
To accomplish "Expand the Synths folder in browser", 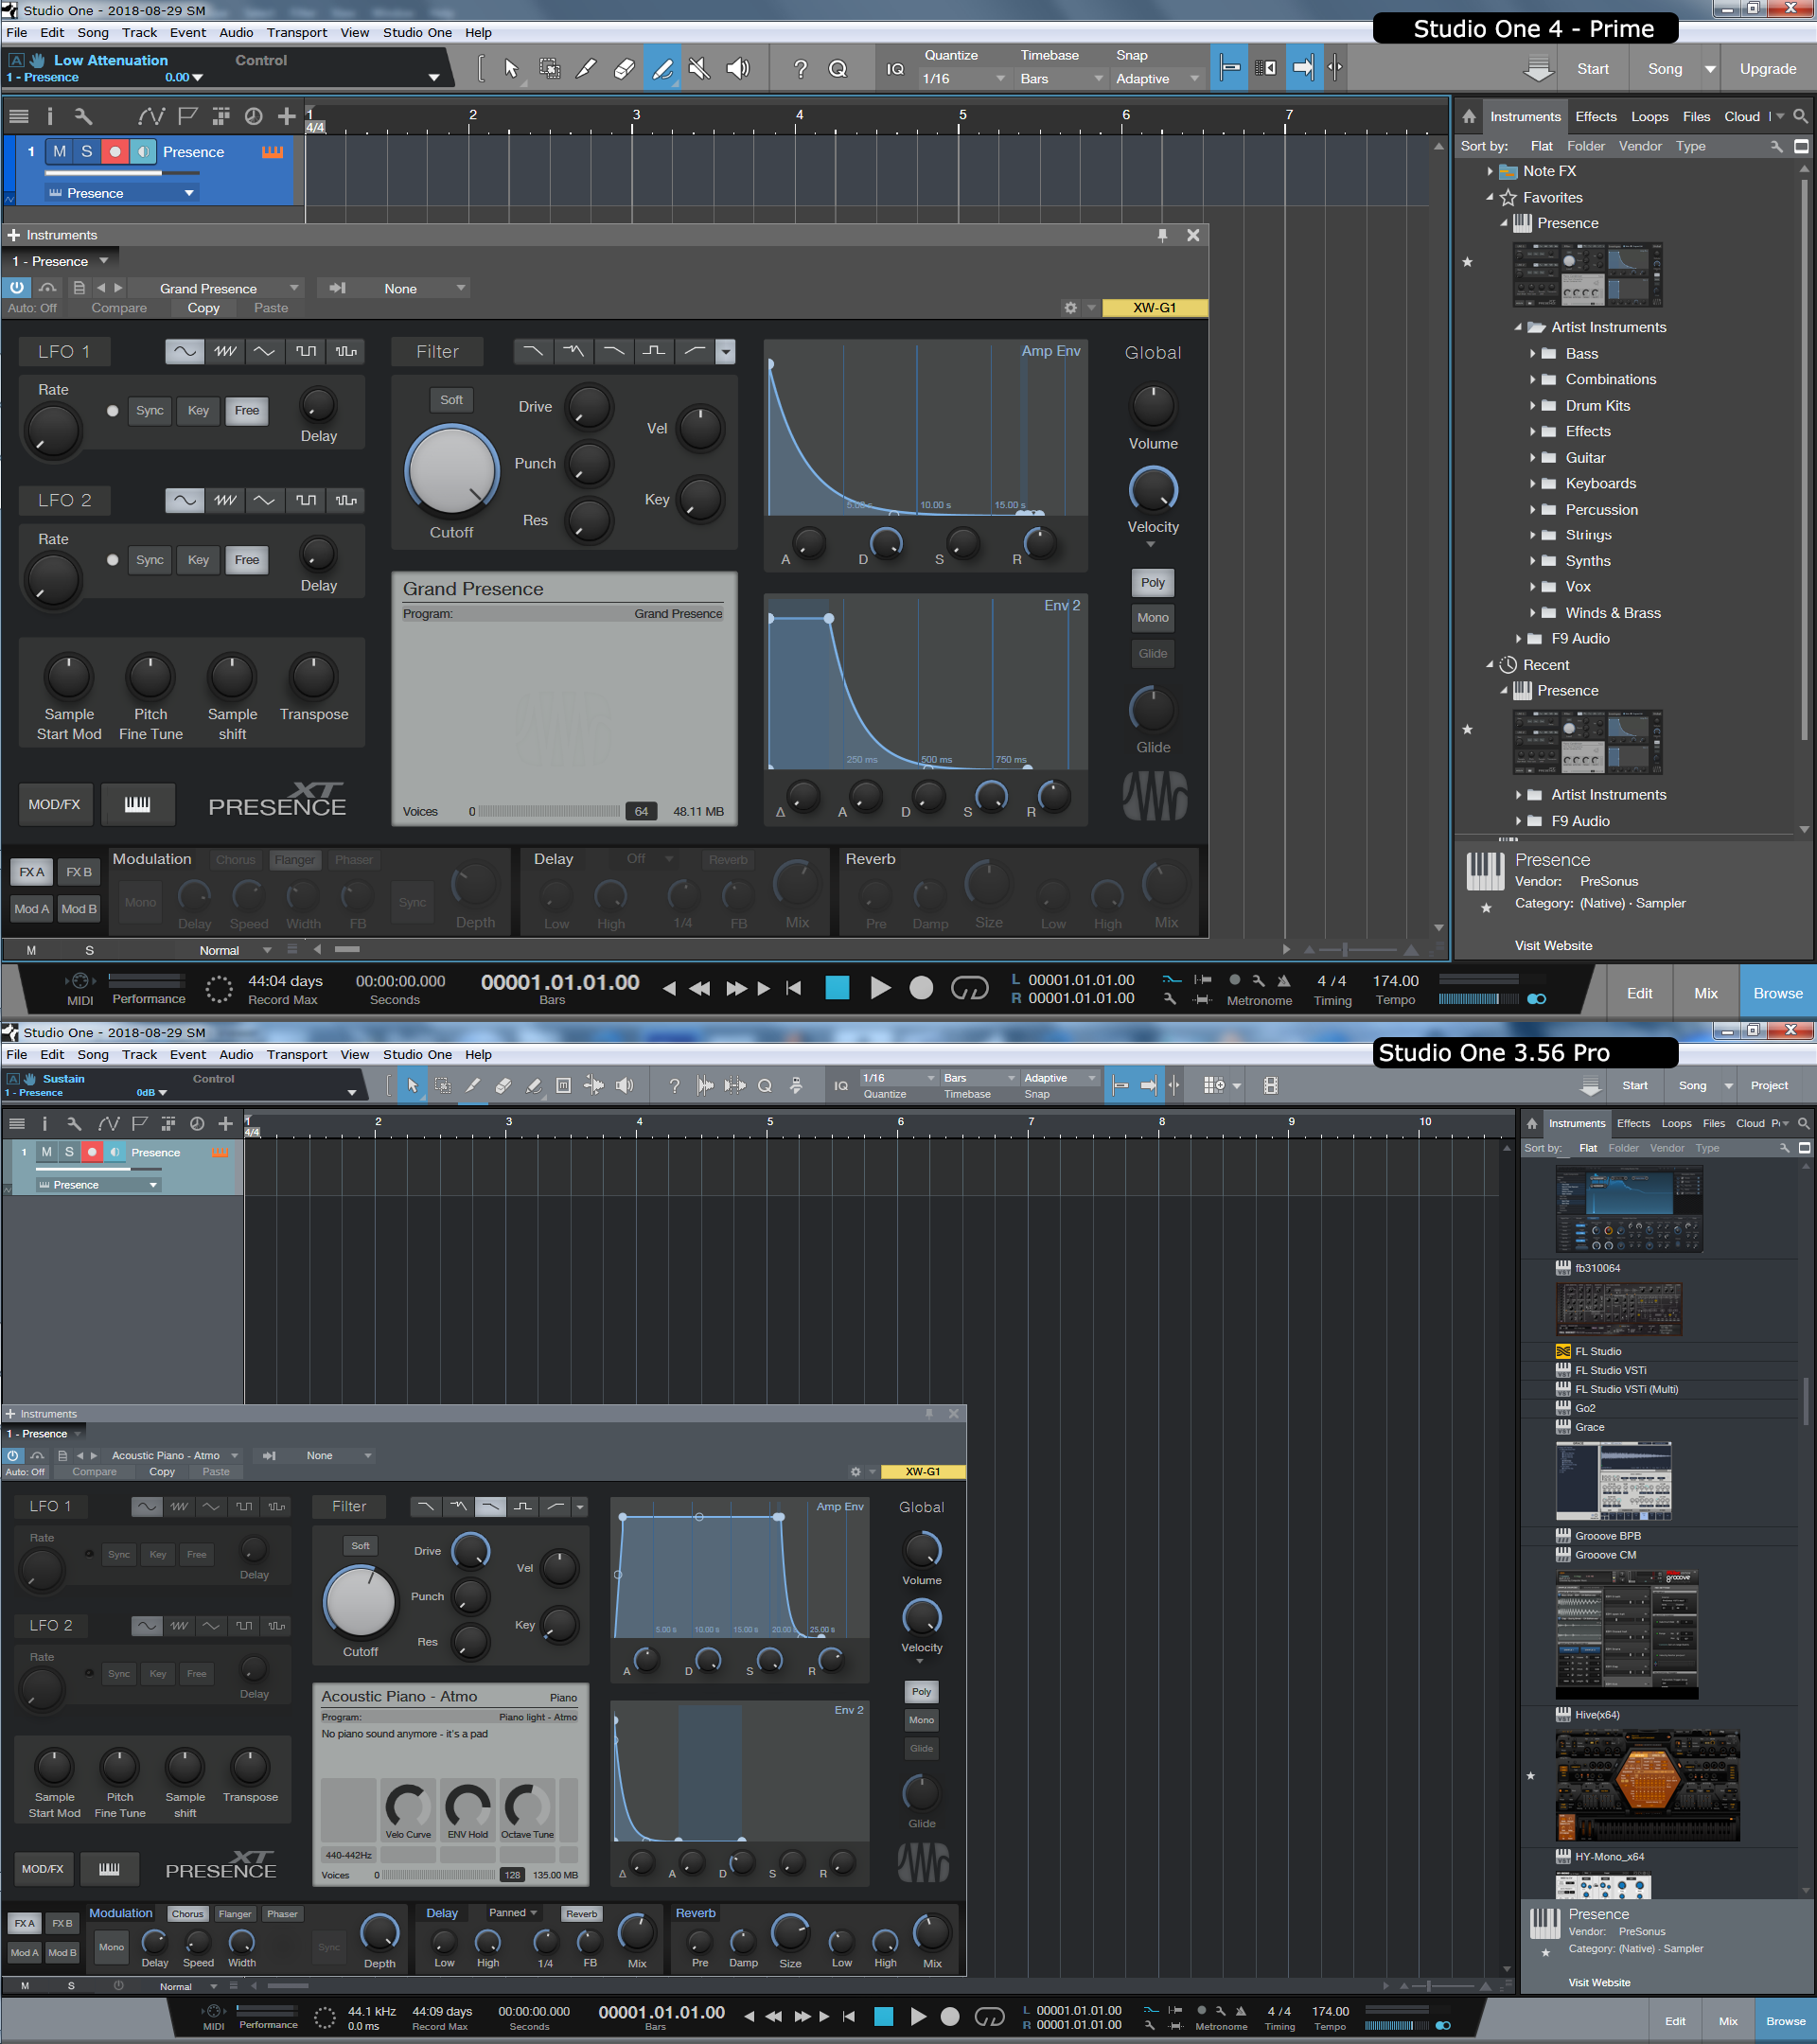I will pyautogui.click(x=1532, y=561).
